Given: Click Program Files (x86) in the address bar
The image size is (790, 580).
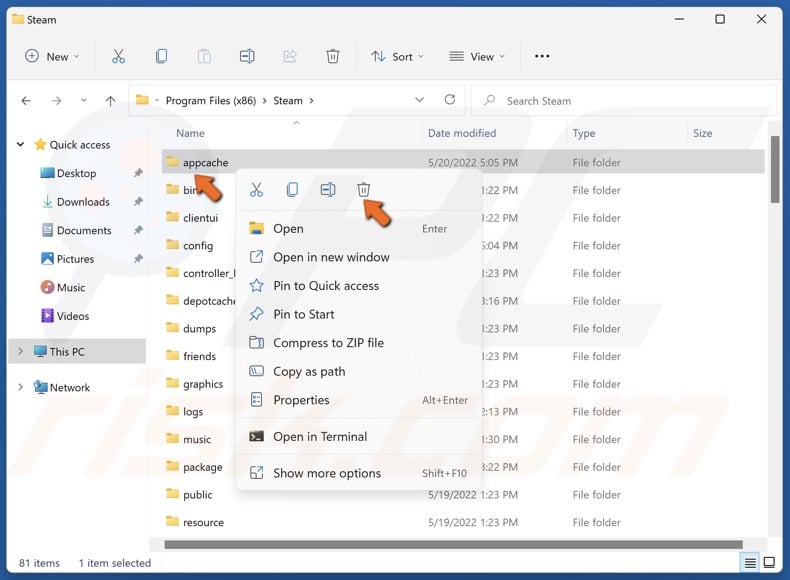Looking at the screenshot, I should 211,101.
